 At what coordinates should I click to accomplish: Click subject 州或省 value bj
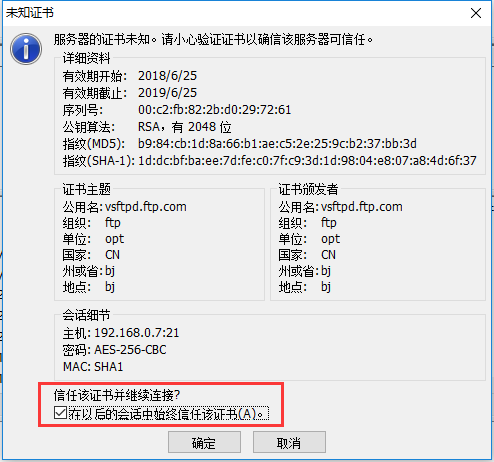[110, 271]
